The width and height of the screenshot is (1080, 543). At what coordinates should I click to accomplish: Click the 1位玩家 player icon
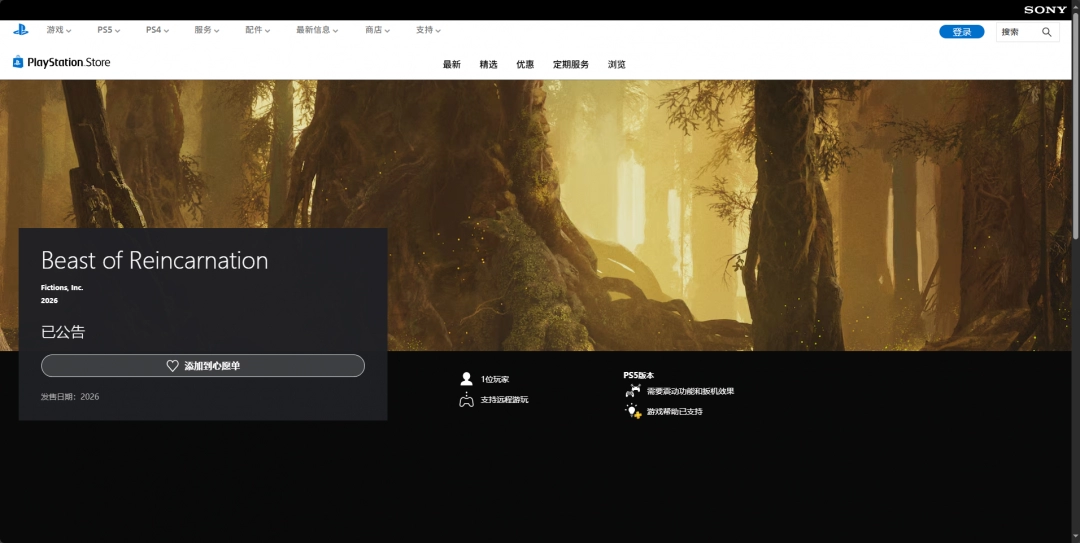(x=466, y=379)
